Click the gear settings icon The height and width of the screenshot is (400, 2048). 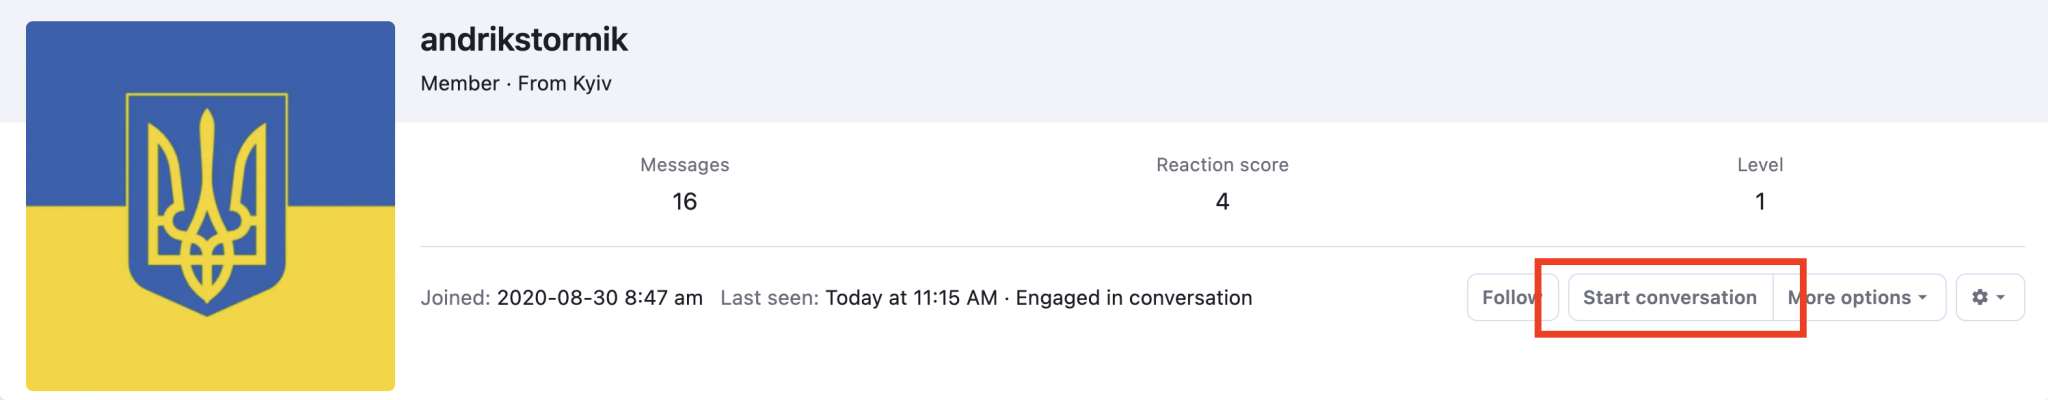[1979, 297]
